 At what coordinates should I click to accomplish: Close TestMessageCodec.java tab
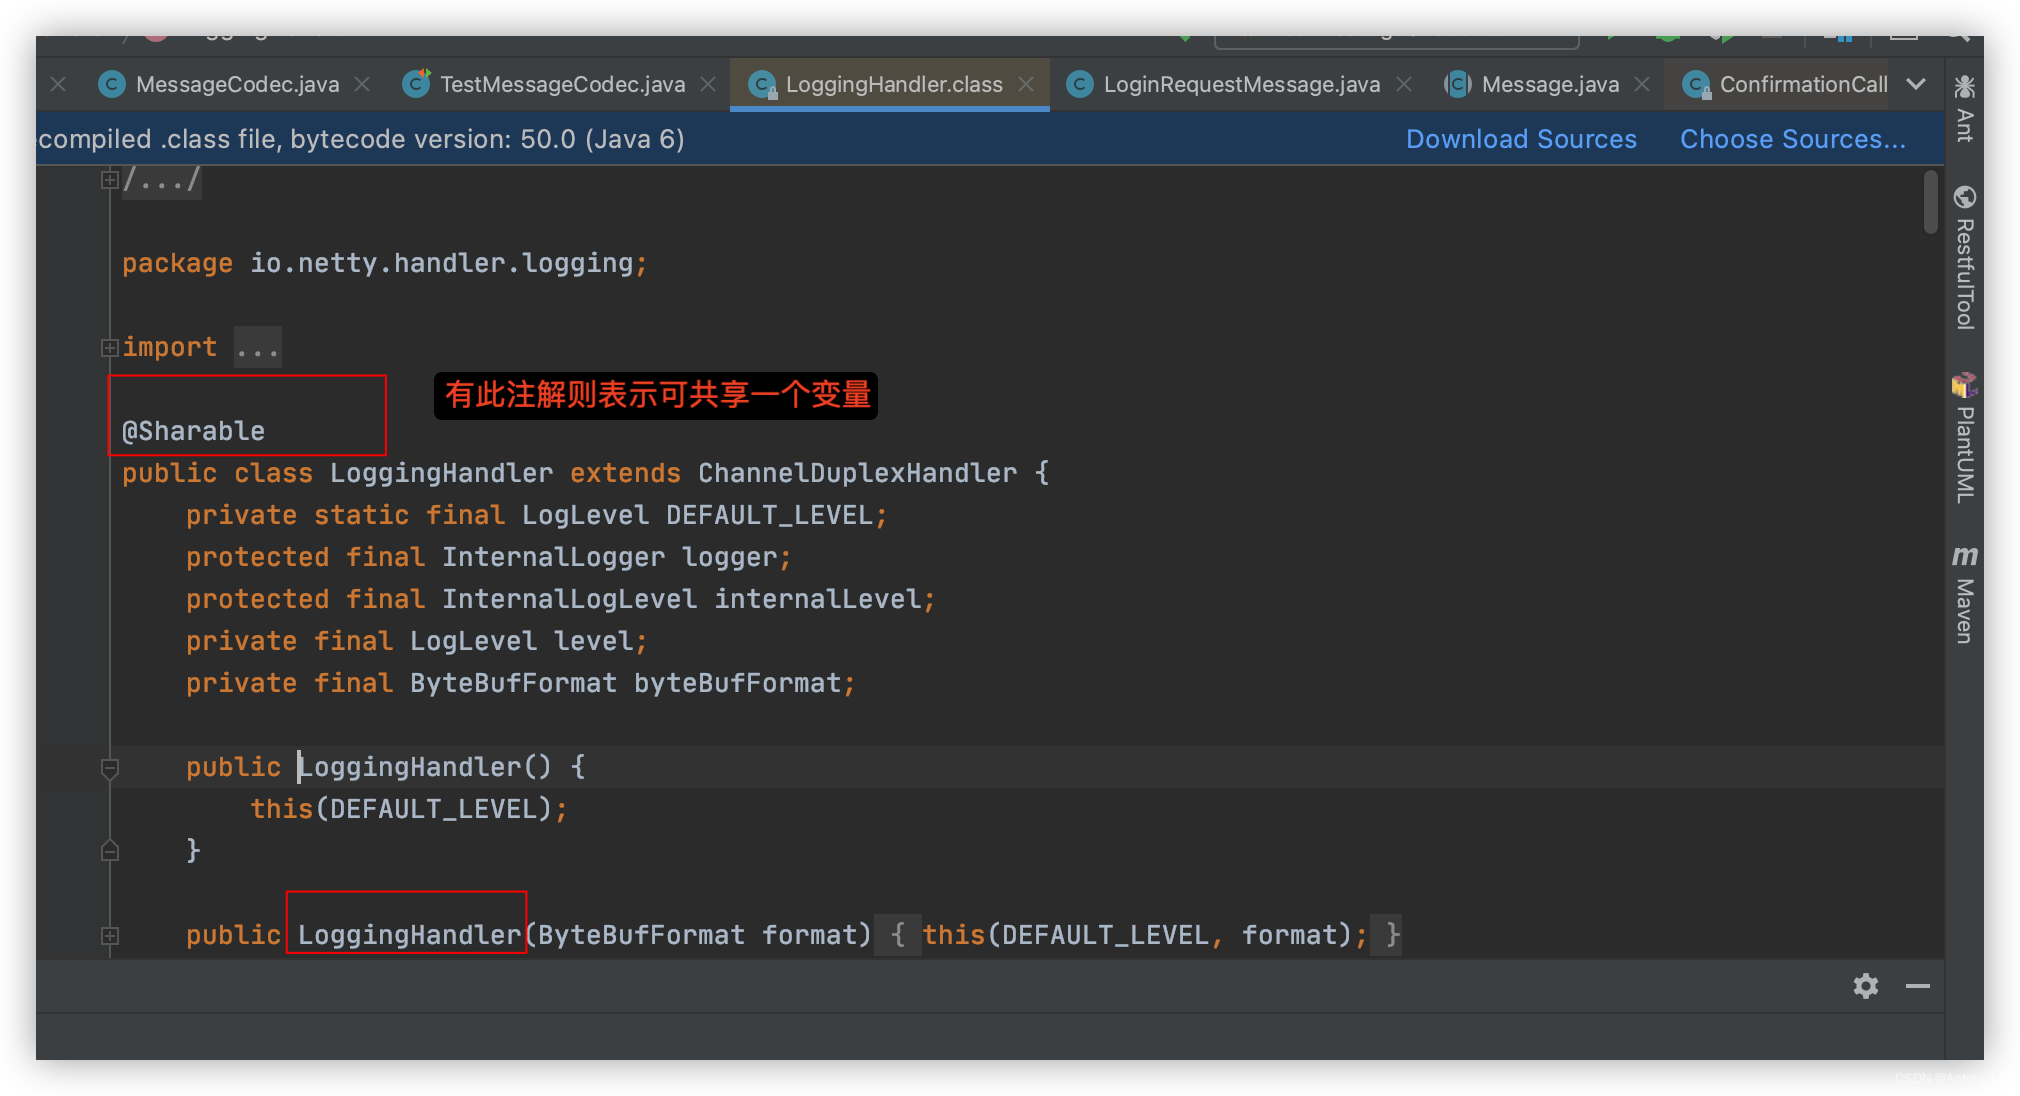[708, 85]
